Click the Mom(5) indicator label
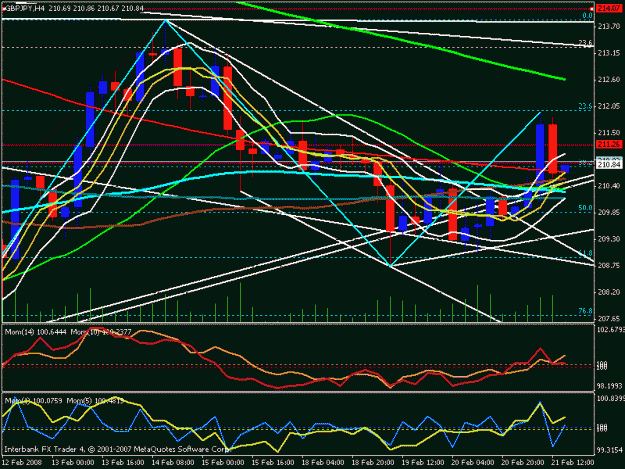 (x=95, y=400)
